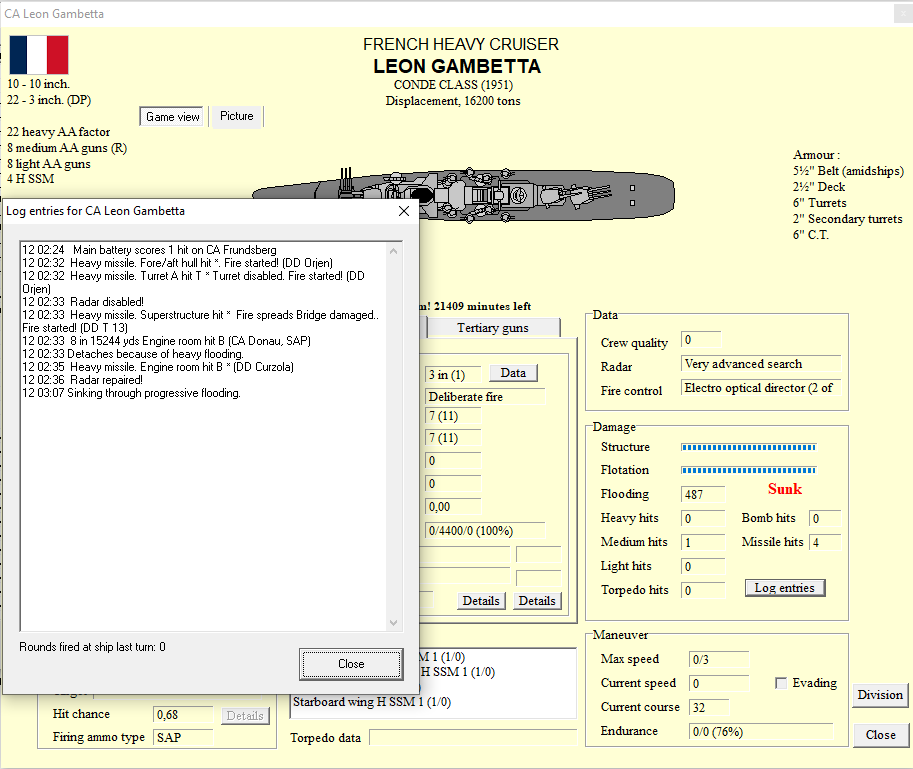Click 'Rounds fired at ship last turn: 0'
This screenshot has height=769, width=913.
pyautogui.click(x=92, y=647)
